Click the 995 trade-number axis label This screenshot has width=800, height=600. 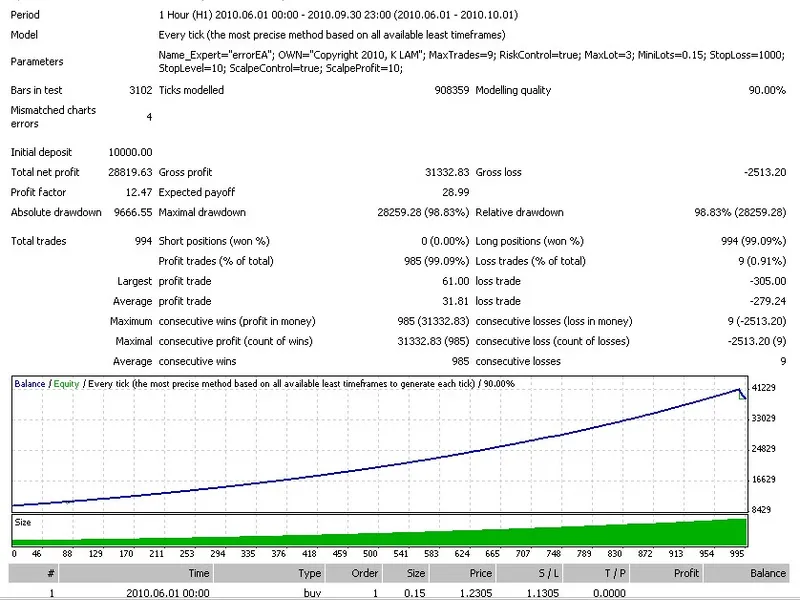pyautogui.click(x=737, y=554)
